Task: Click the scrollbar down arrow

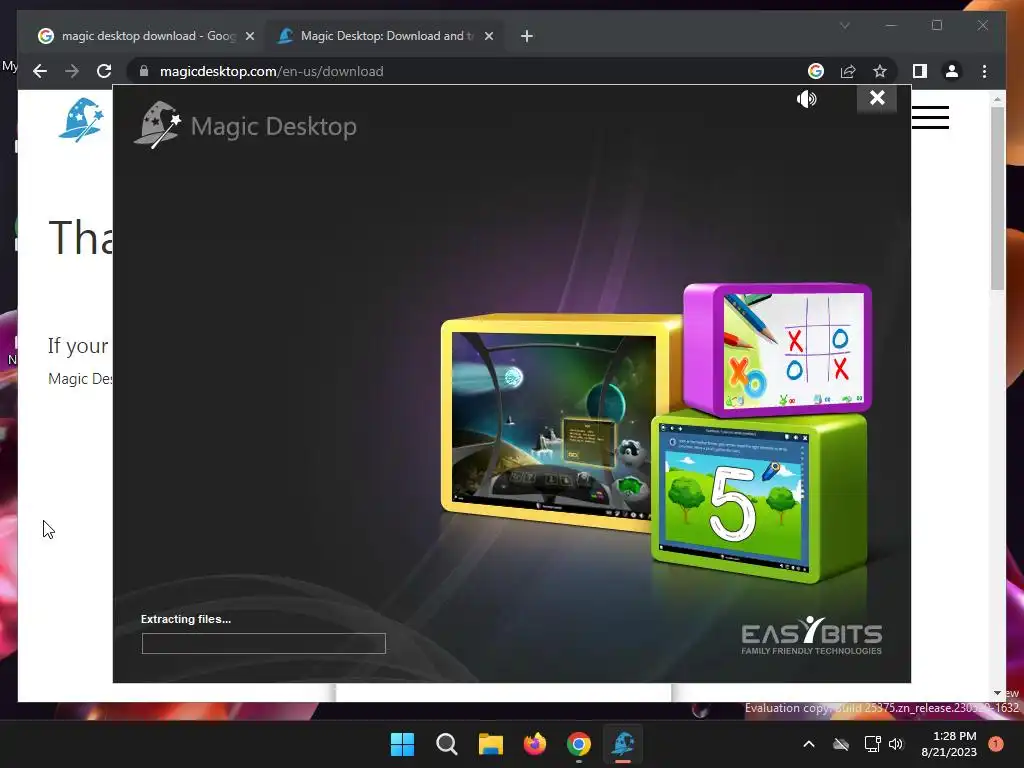Action: [x=997, y=693]
